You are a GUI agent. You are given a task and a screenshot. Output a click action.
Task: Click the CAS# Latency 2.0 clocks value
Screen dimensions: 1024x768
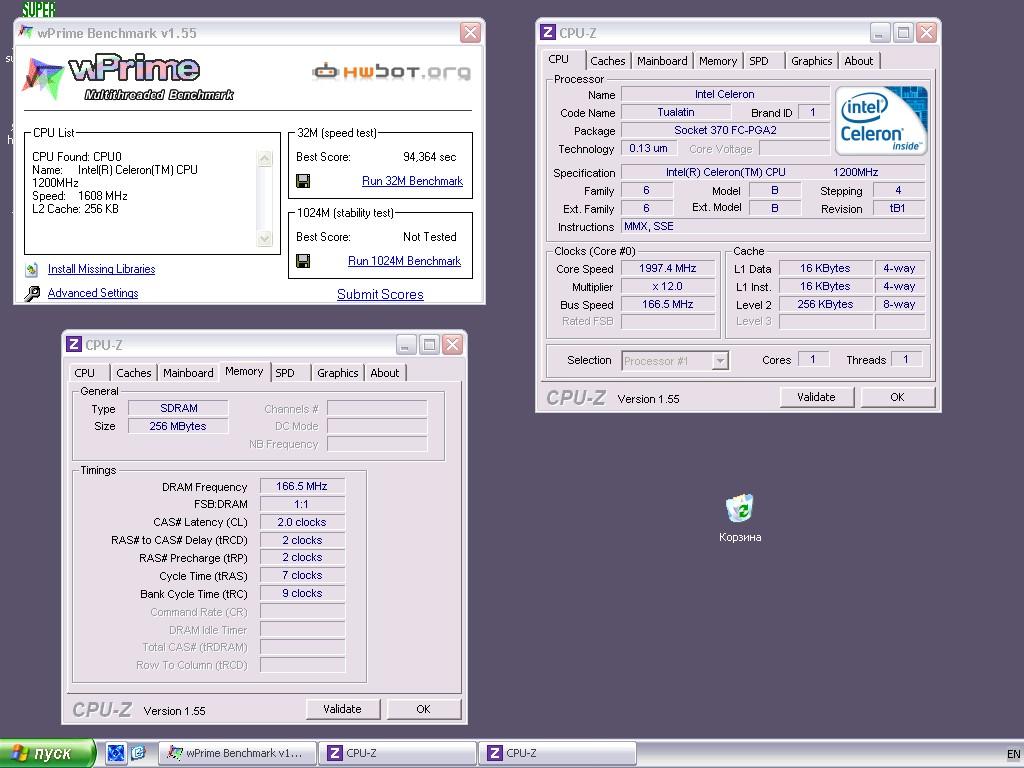click(x=302, y=522)
